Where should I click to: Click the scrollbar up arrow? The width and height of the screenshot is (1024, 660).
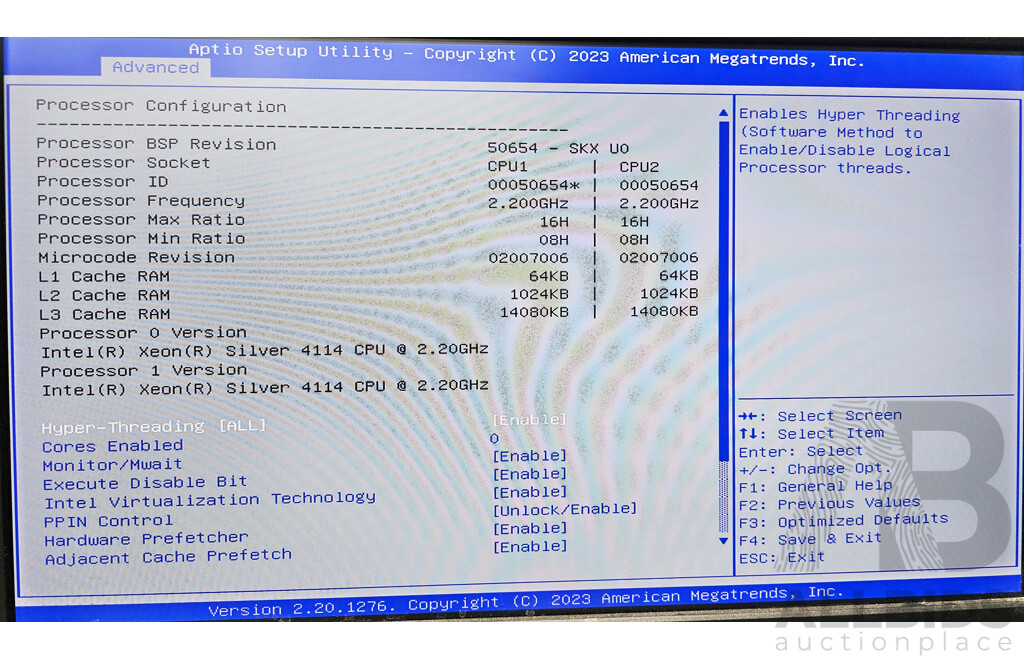point(724,113)
